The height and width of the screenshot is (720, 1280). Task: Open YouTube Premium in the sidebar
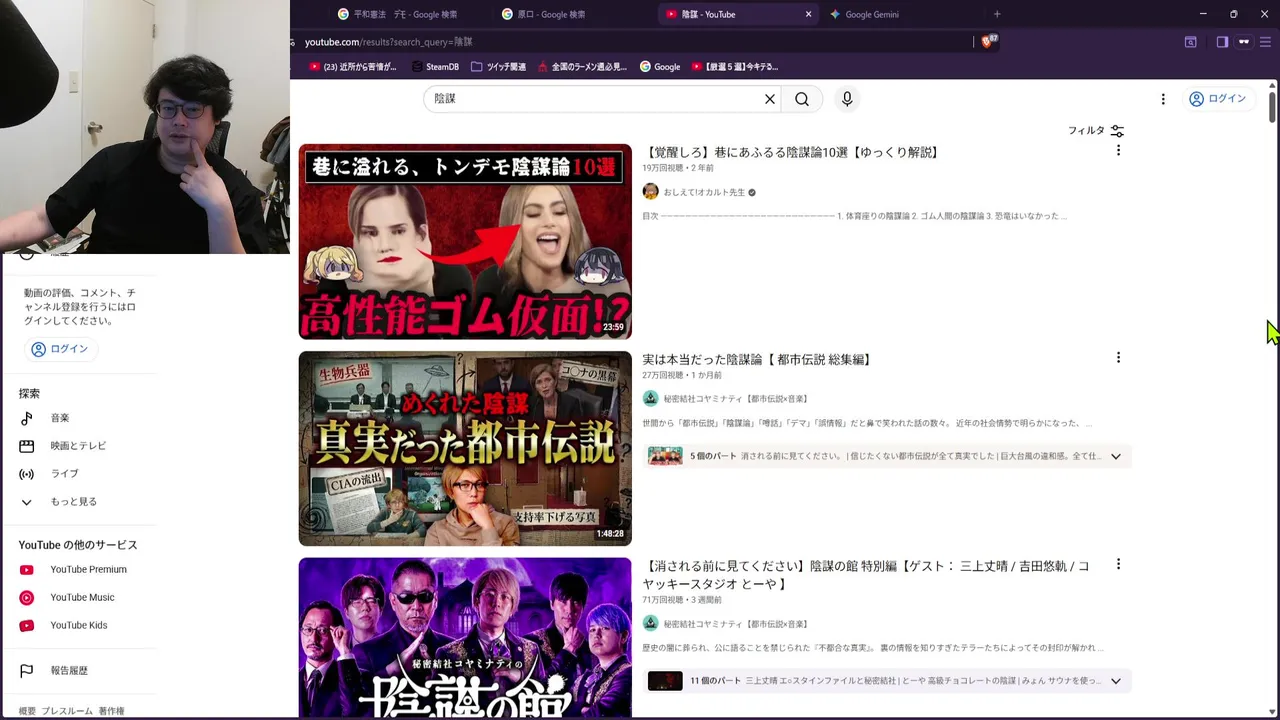point(88,570)
